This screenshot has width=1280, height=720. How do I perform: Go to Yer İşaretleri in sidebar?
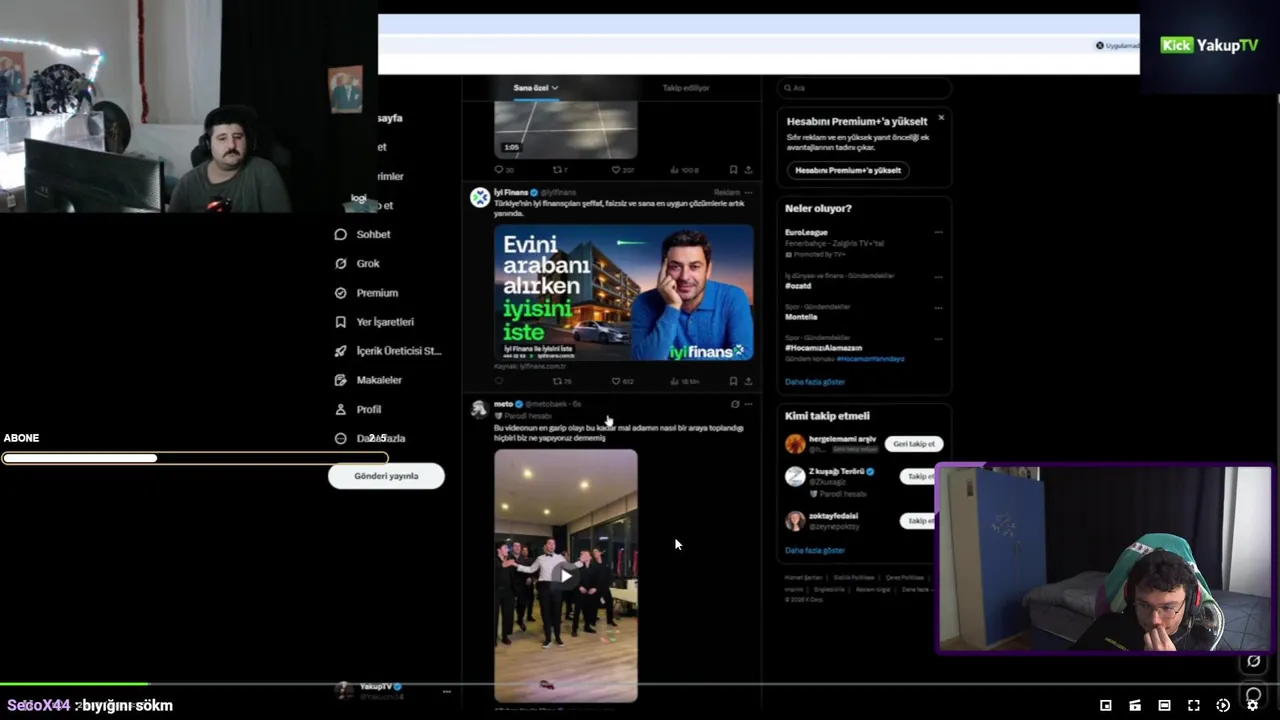[385, 322]
